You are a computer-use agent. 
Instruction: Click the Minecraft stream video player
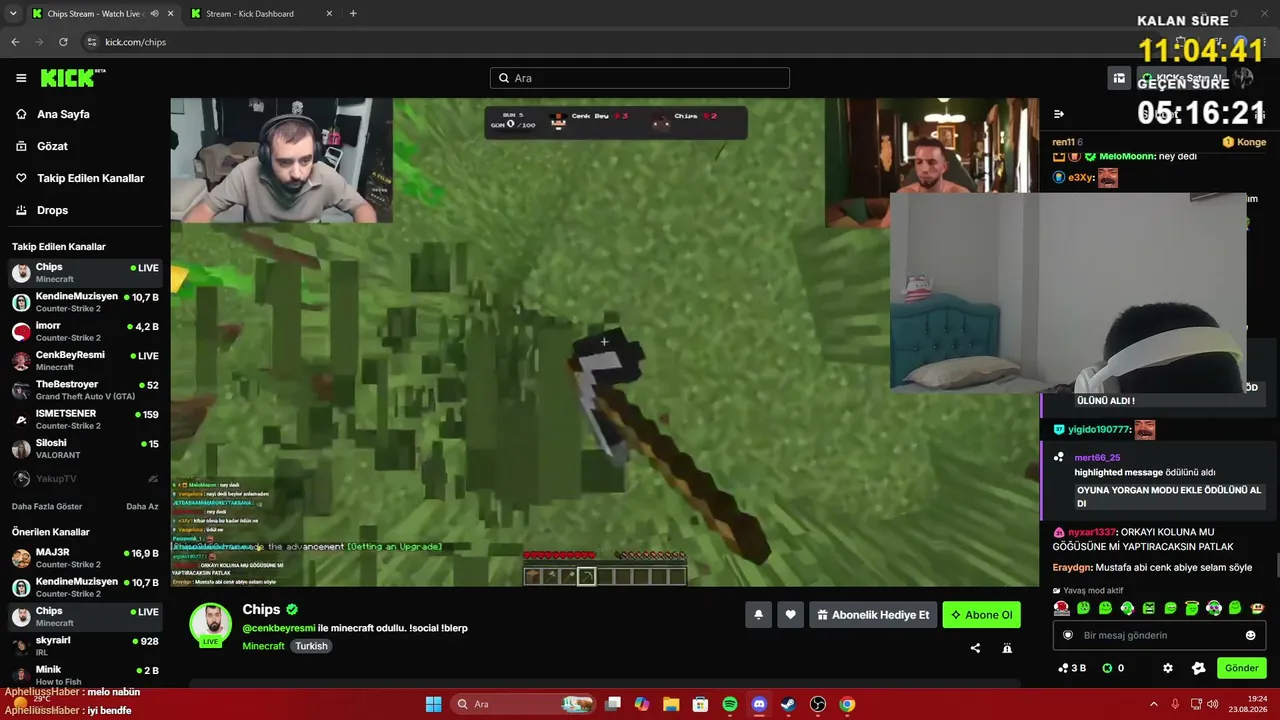(604, 342)
